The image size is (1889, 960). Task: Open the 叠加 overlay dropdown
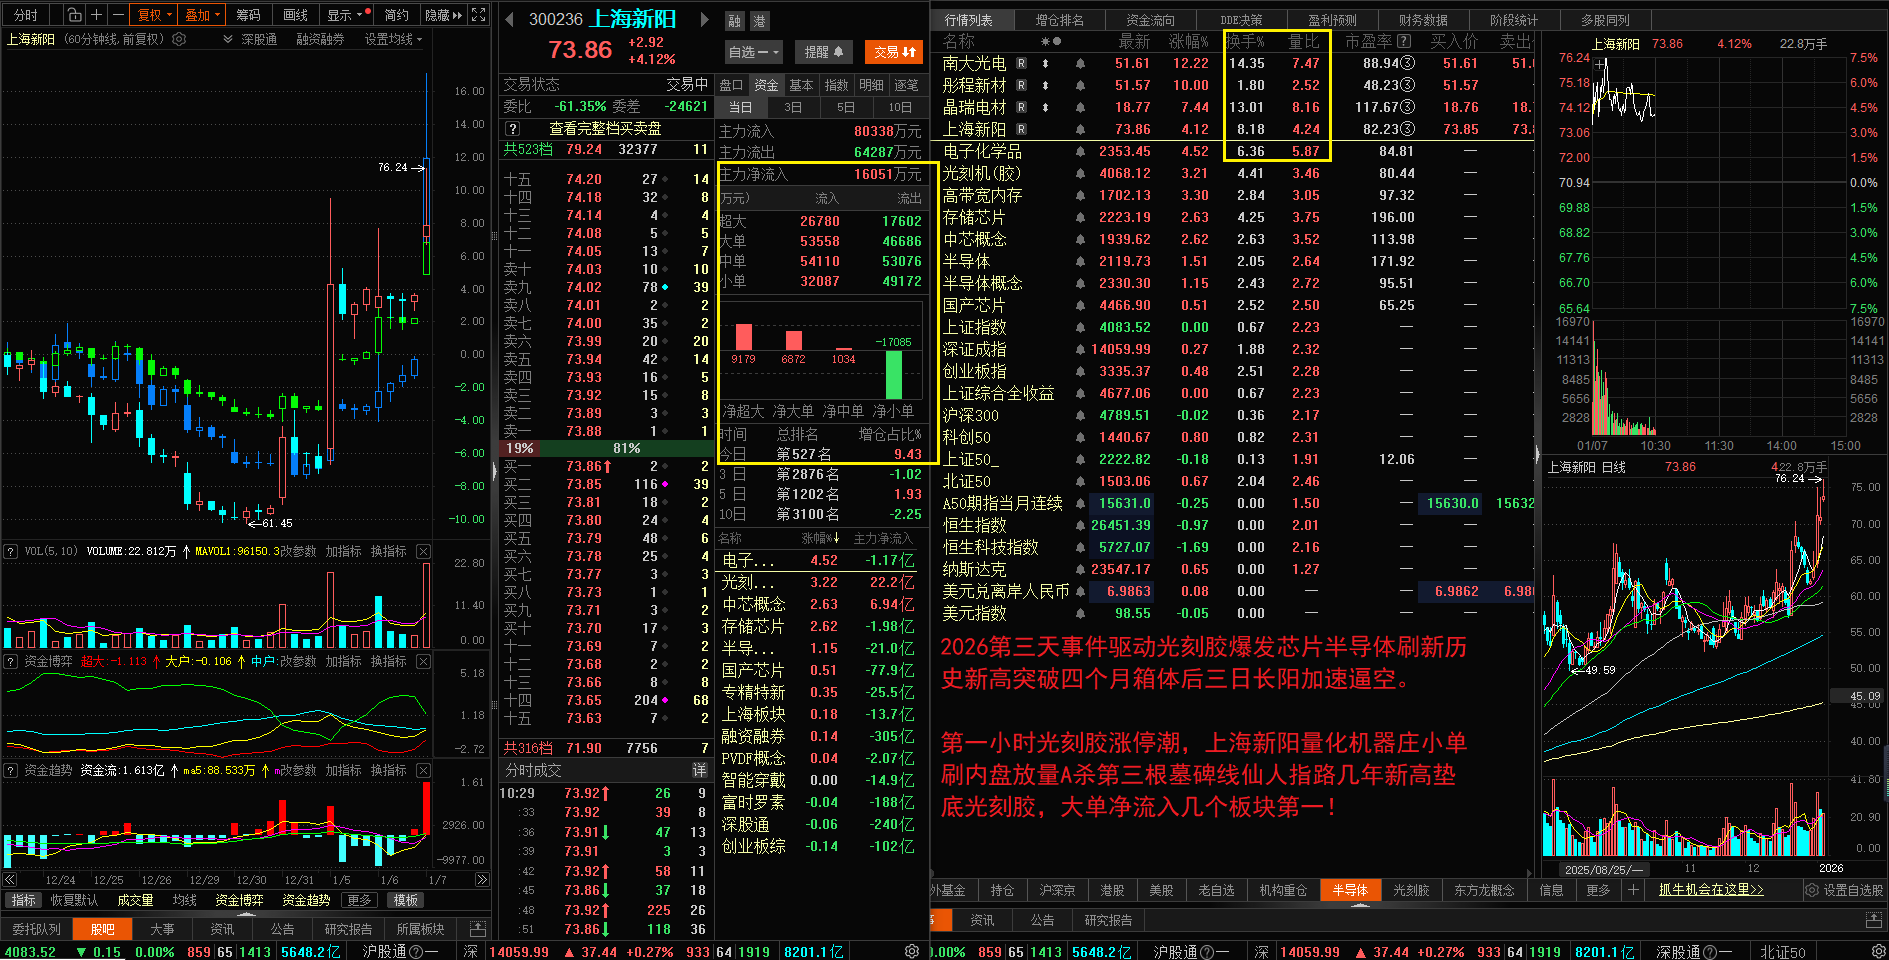click(x=202, y=15)
